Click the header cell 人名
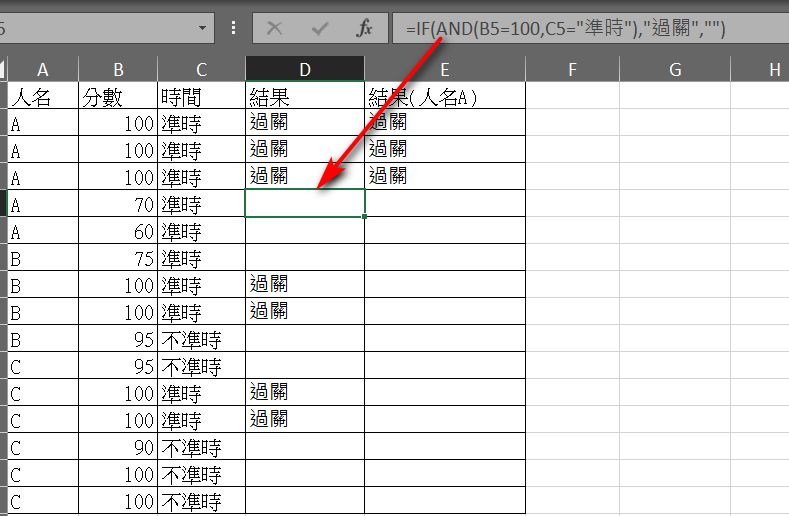Image resolution: width=789 pixels, height=516 pixels. coord(43,96)
